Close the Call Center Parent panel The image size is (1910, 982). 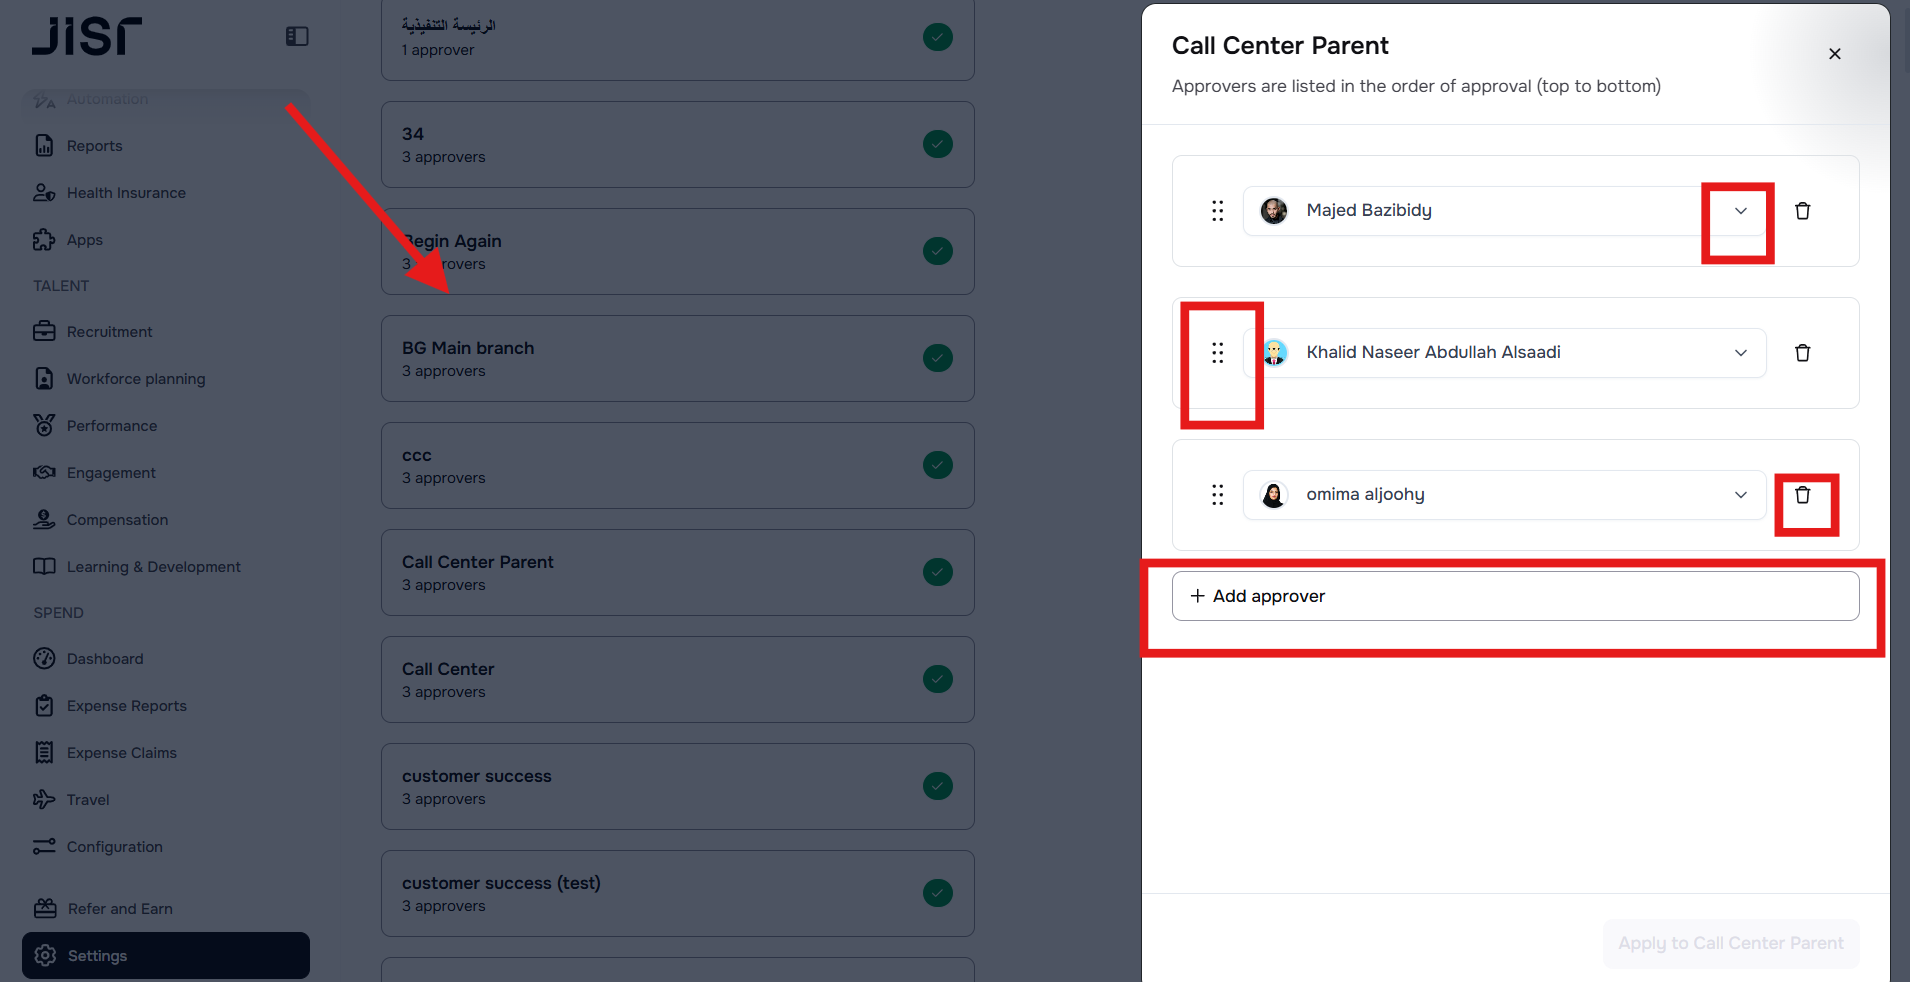1834,54
